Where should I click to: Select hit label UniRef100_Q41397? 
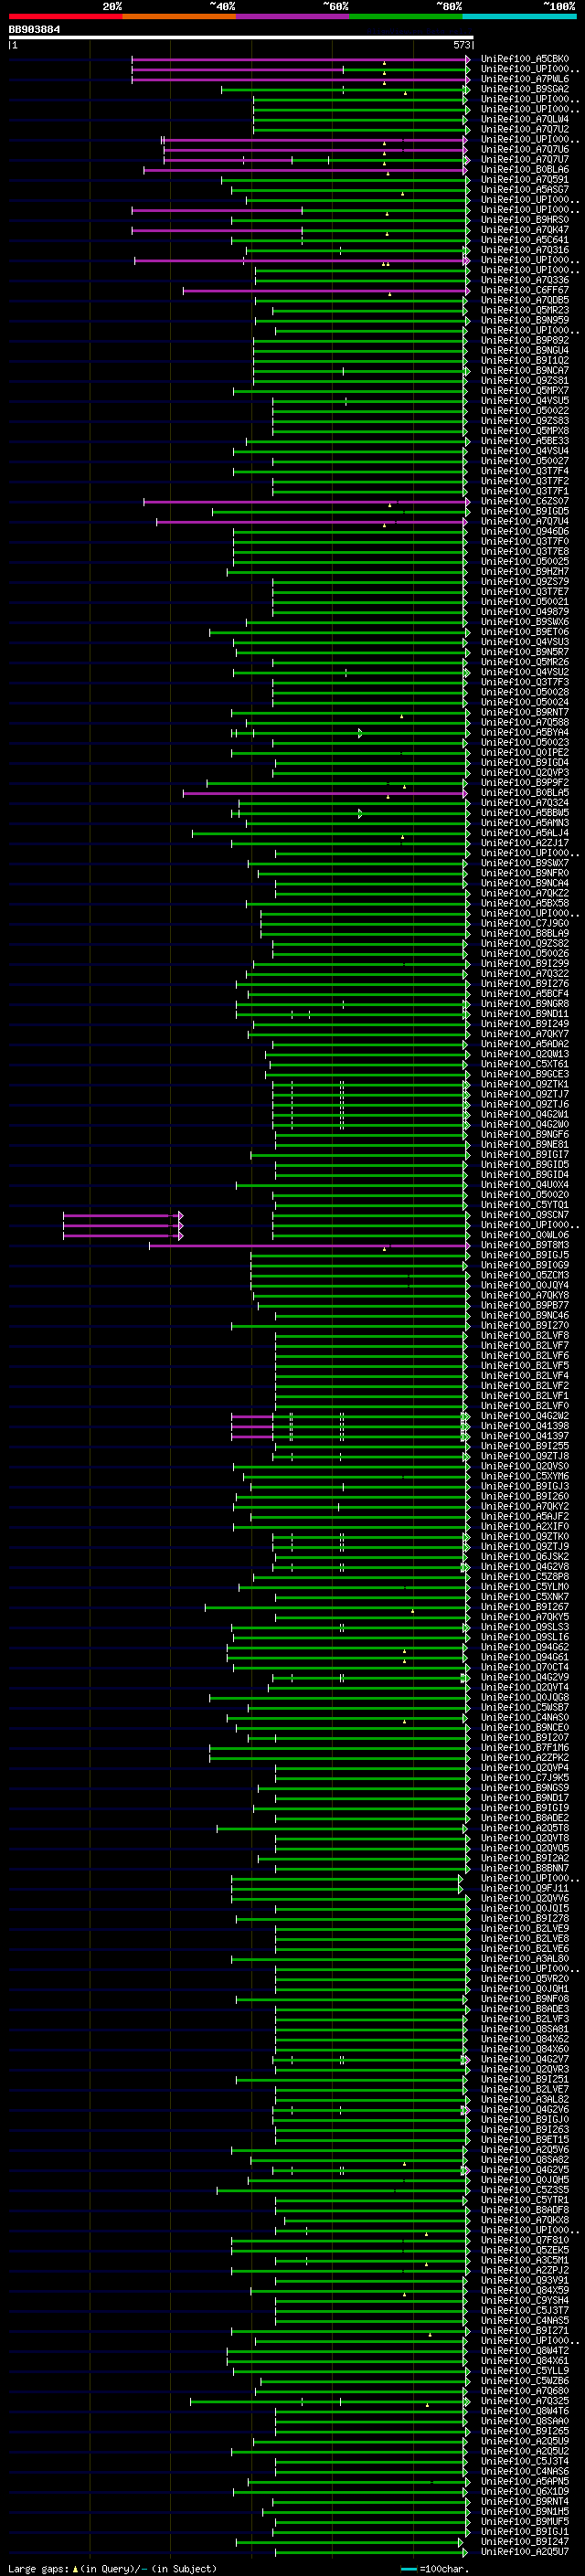524,1436
